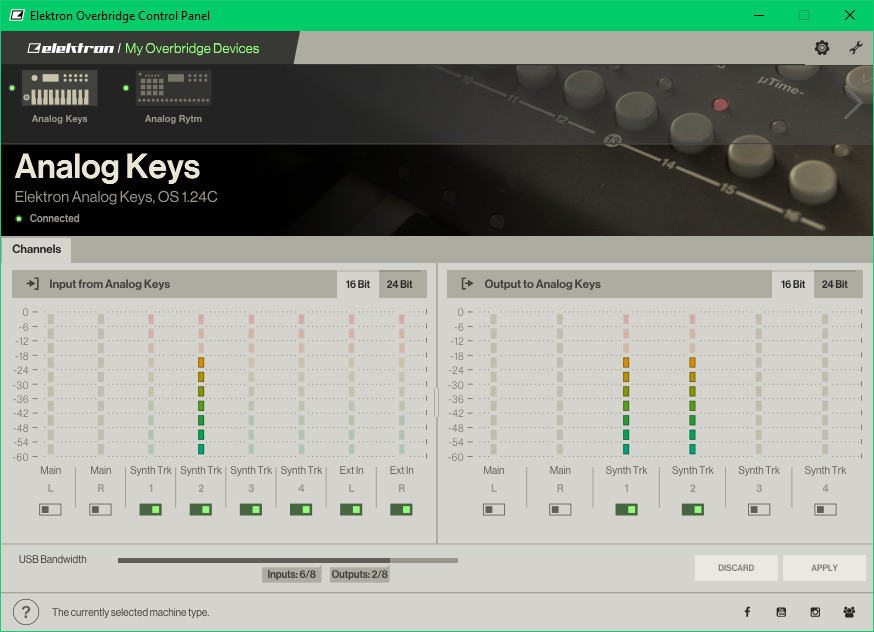Open the help question mark icon

[x=26, y=612]
